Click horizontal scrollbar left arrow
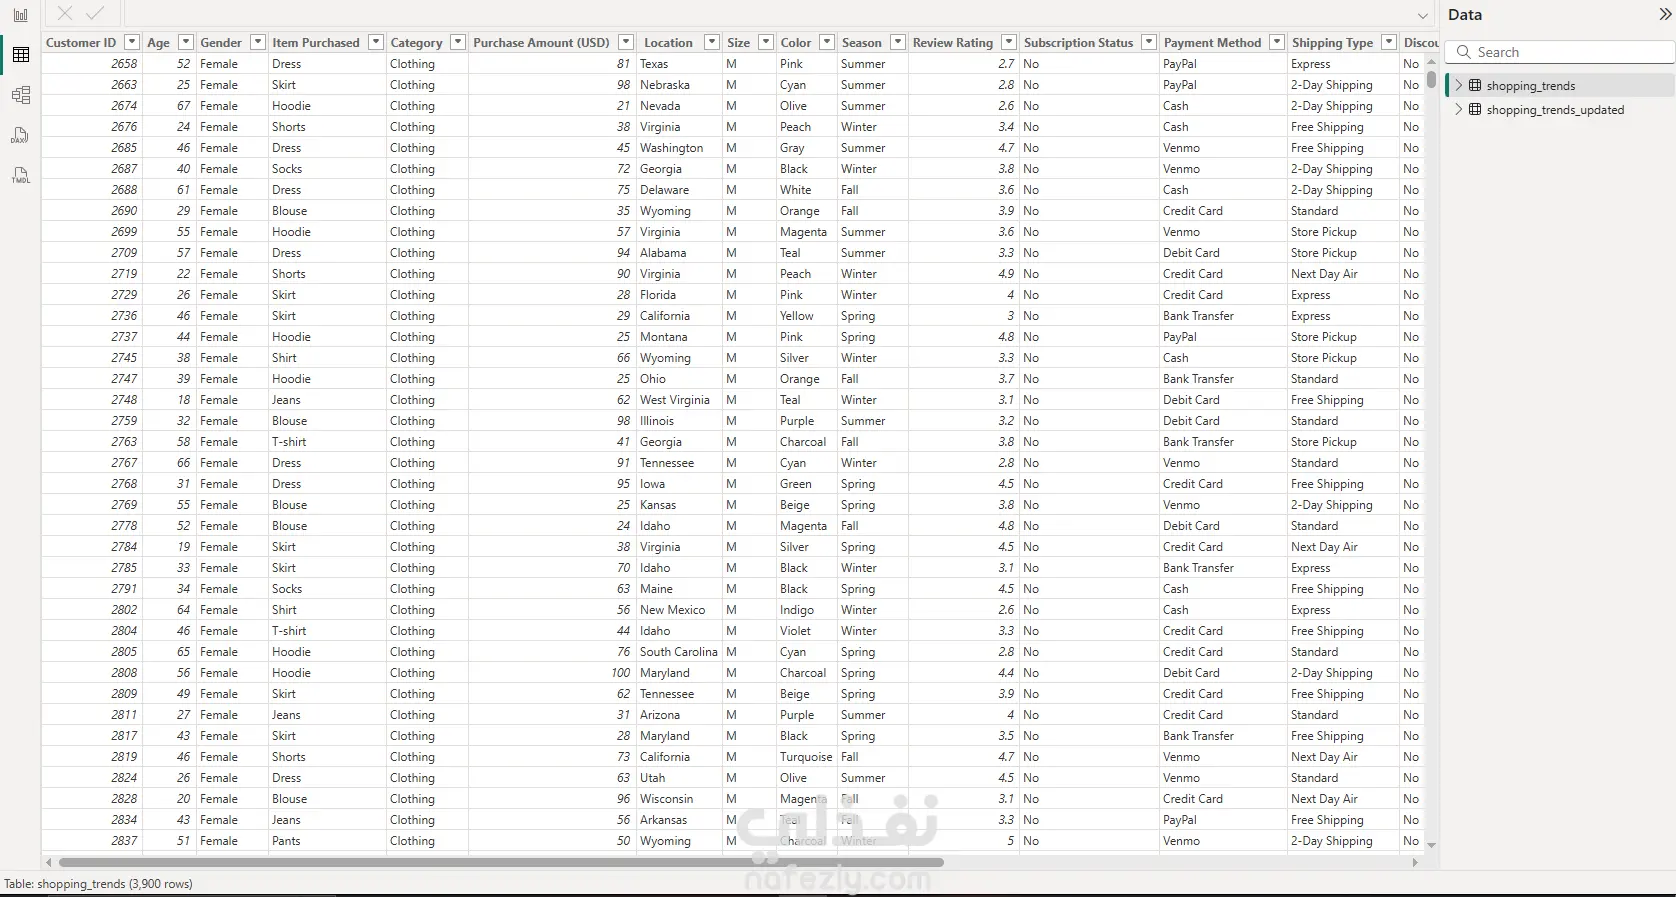The width and height of the screenshot is (1676, 897). 49,862
